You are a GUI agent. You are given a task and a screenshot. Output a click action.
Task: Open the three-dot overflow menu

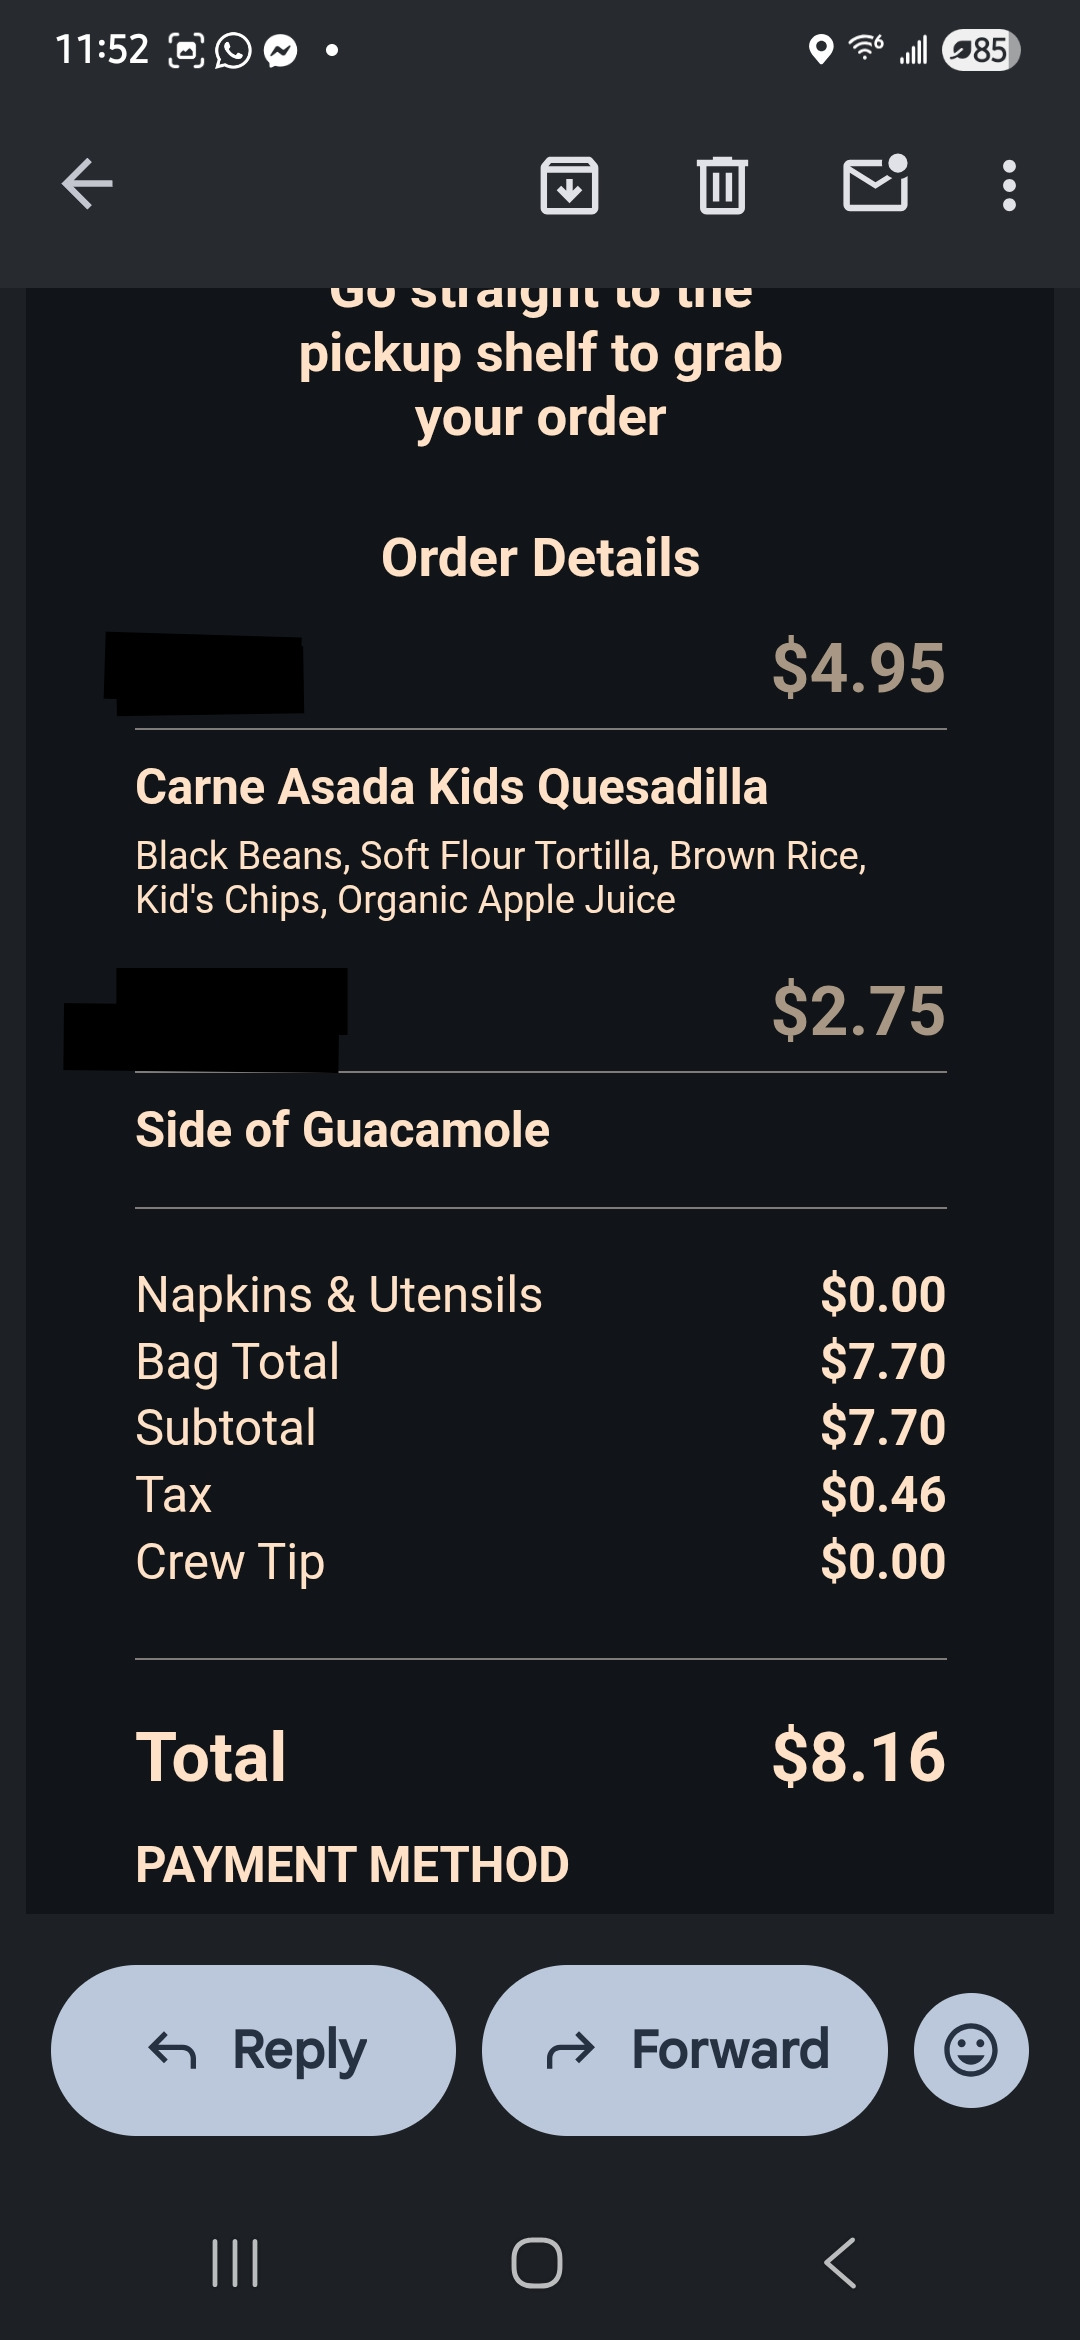(x=1009, y=185)
